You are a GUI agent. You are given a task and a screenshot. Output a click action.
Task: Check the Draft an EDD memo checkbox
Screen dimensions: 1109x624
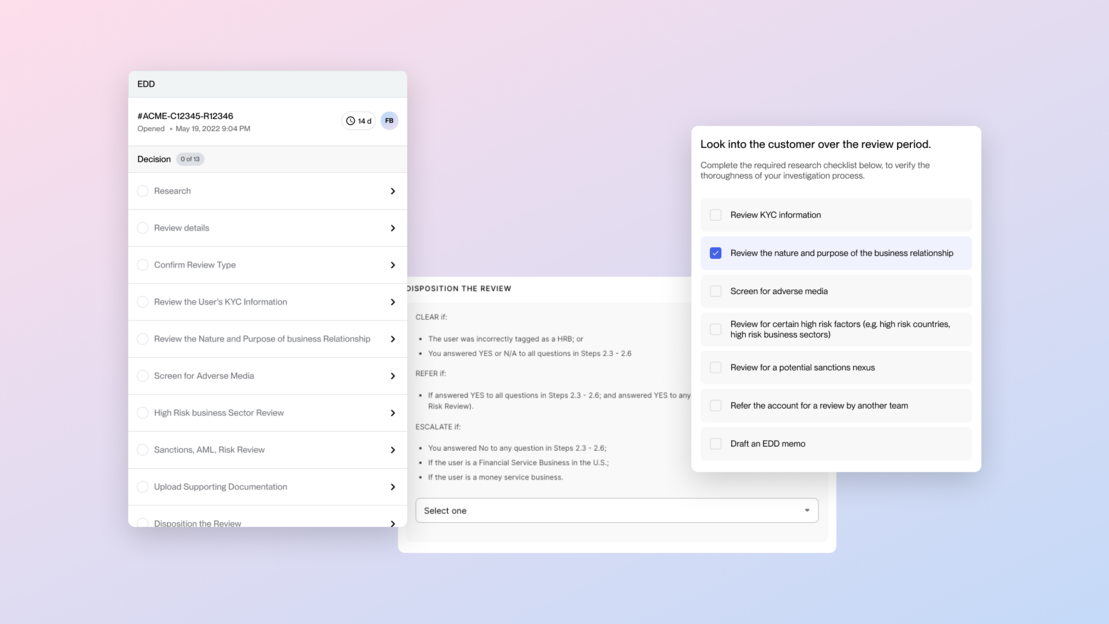(716, 444)
